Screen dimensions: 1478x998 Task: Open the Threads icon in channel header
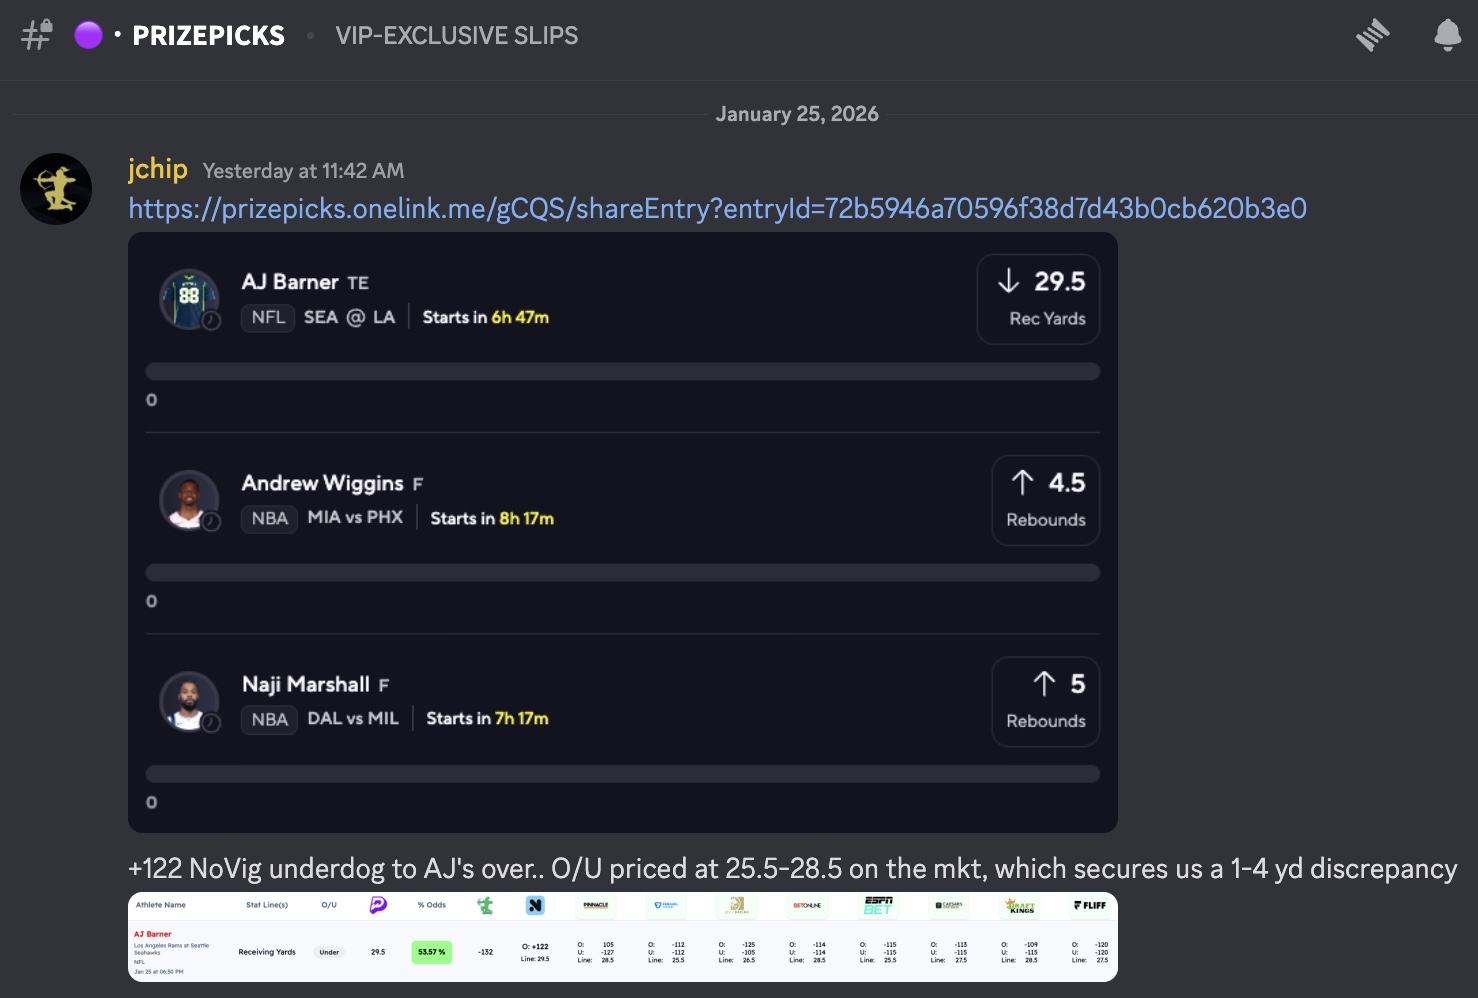1373,35
